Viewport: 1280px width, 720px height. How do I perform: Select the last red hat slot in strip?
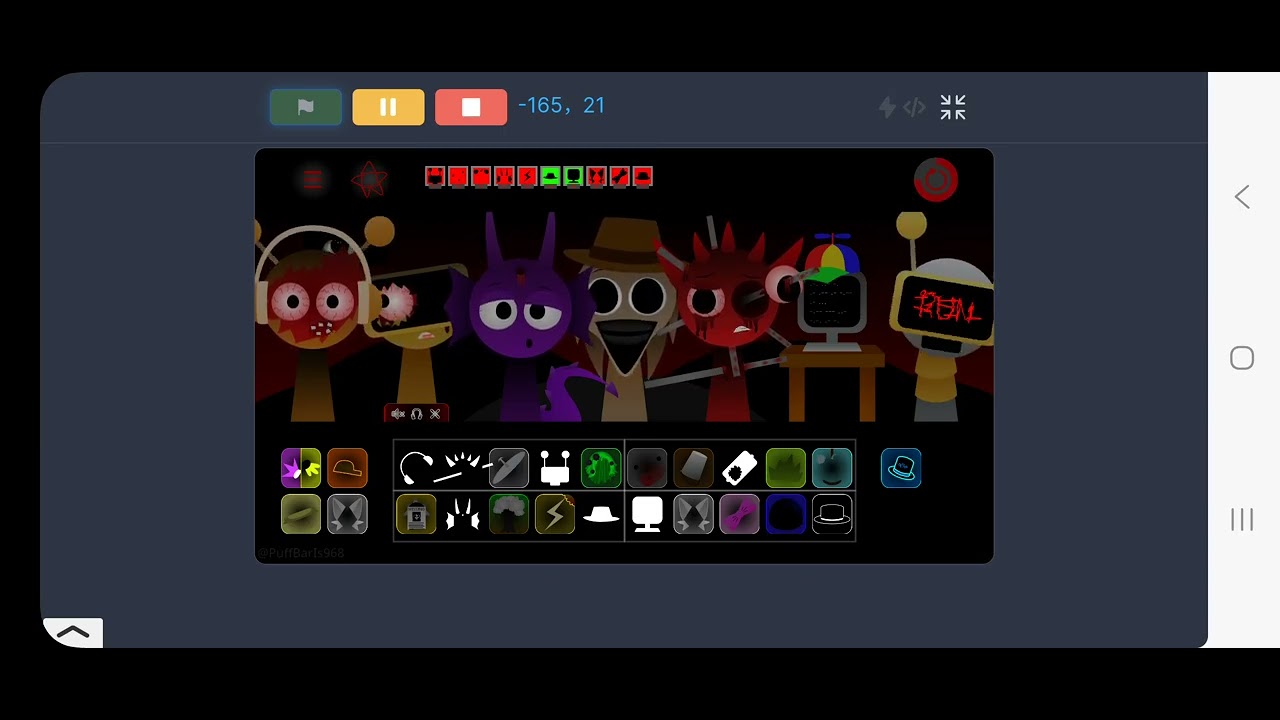(643, 177)
